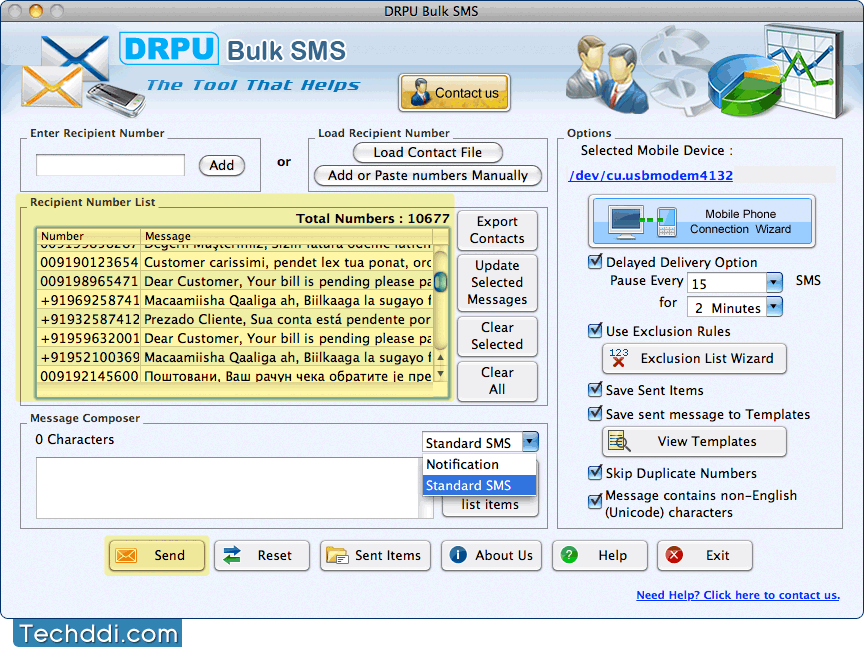Click Add recipient number button
Viewport: 864px width, 647px height.
222,165
